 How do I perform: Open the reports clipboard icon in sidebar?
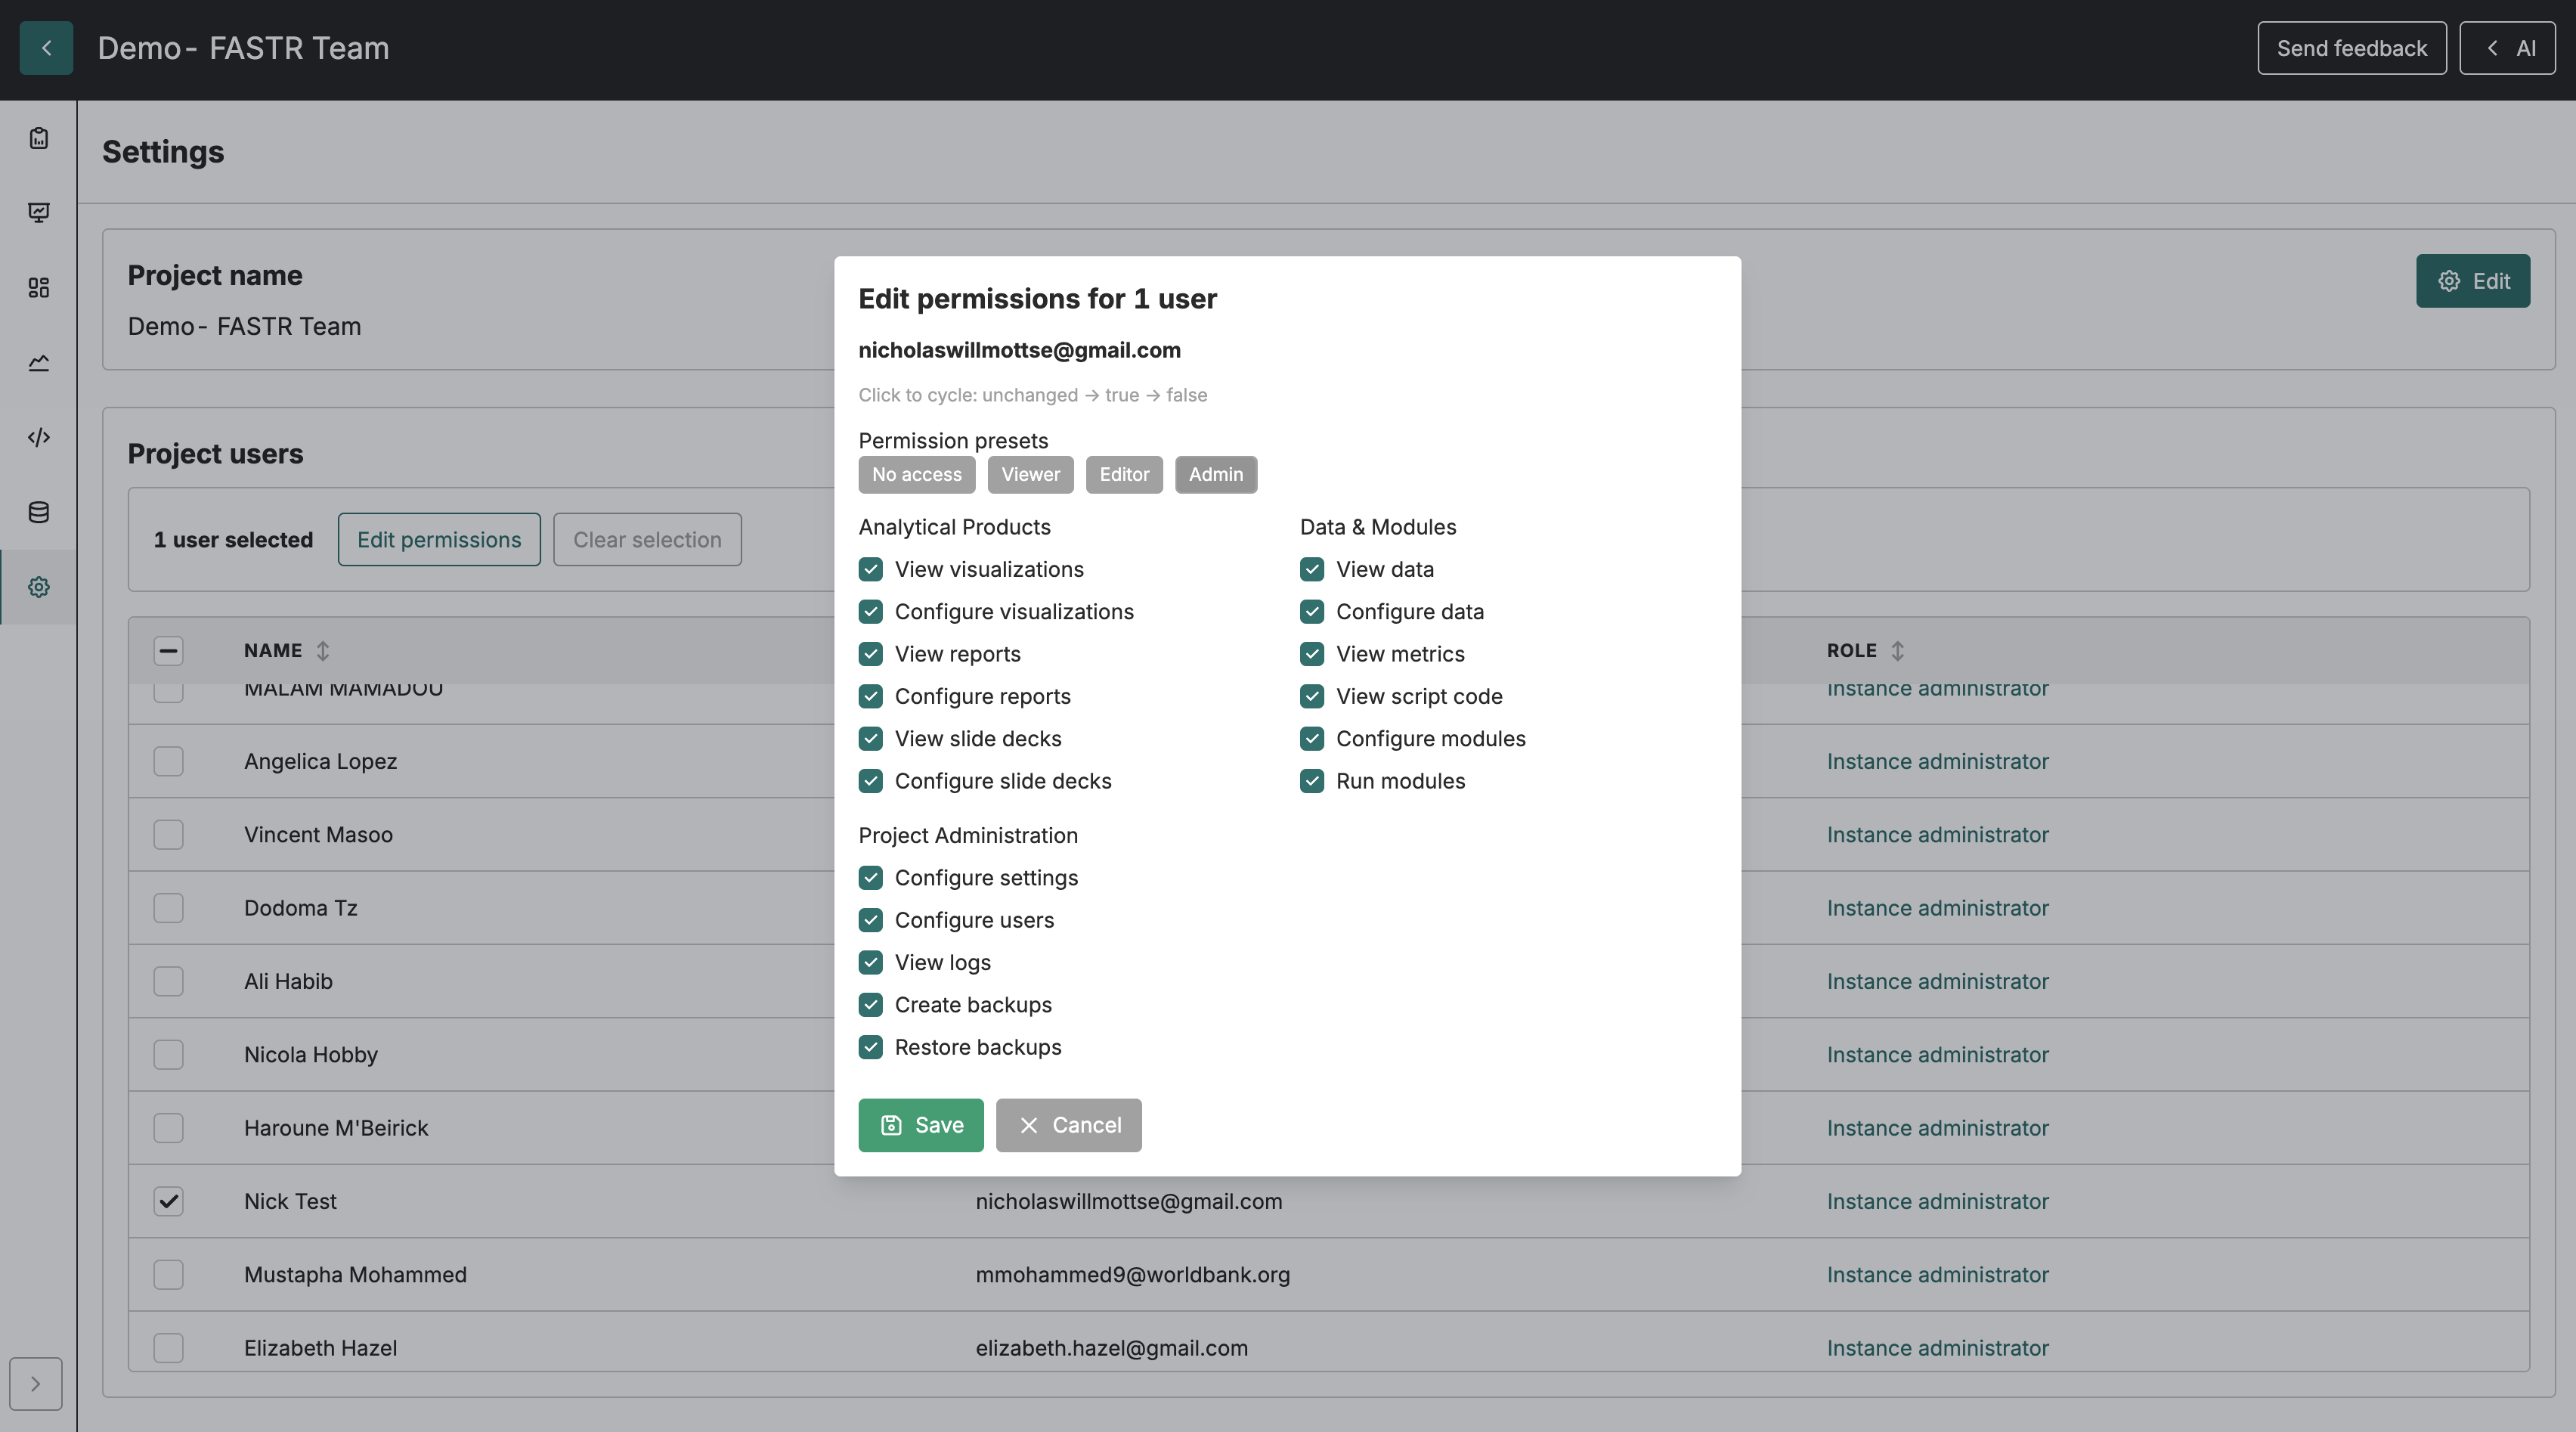pyautogui.click(x=39, y=138)
